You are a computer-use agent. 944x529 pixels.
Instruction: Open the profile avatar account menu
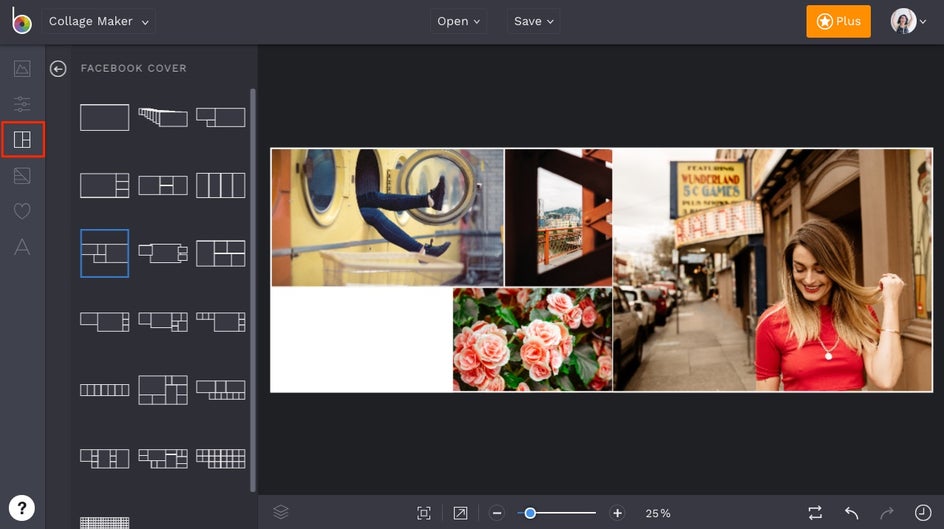908,22
